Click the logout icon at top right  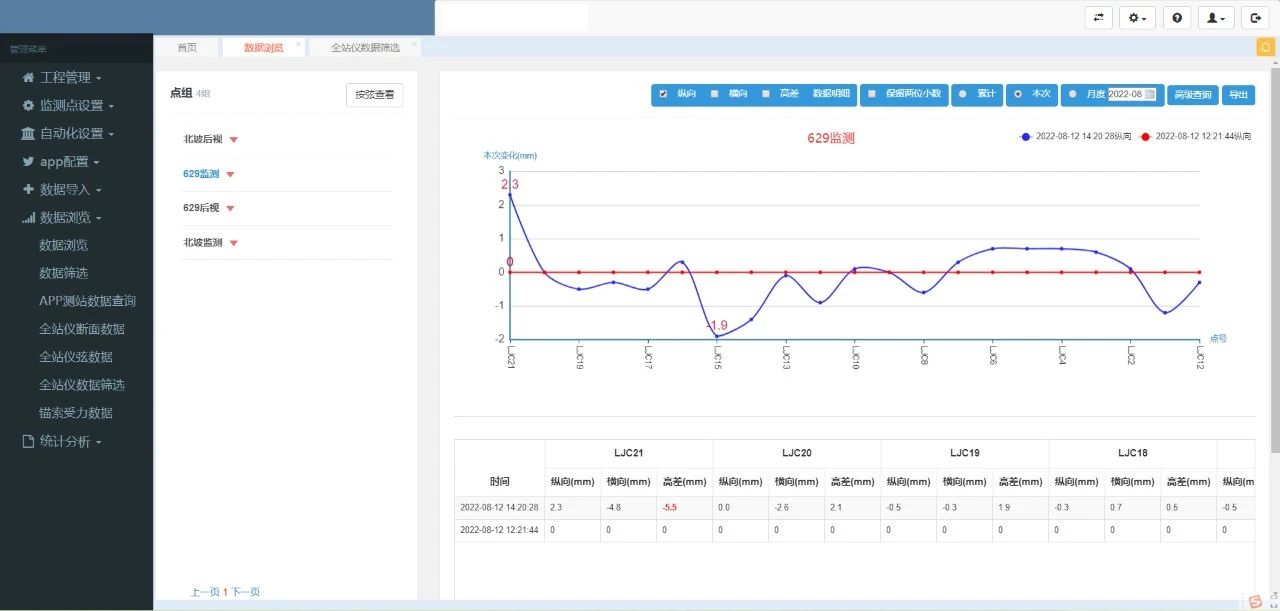(x=1255, y=18)
